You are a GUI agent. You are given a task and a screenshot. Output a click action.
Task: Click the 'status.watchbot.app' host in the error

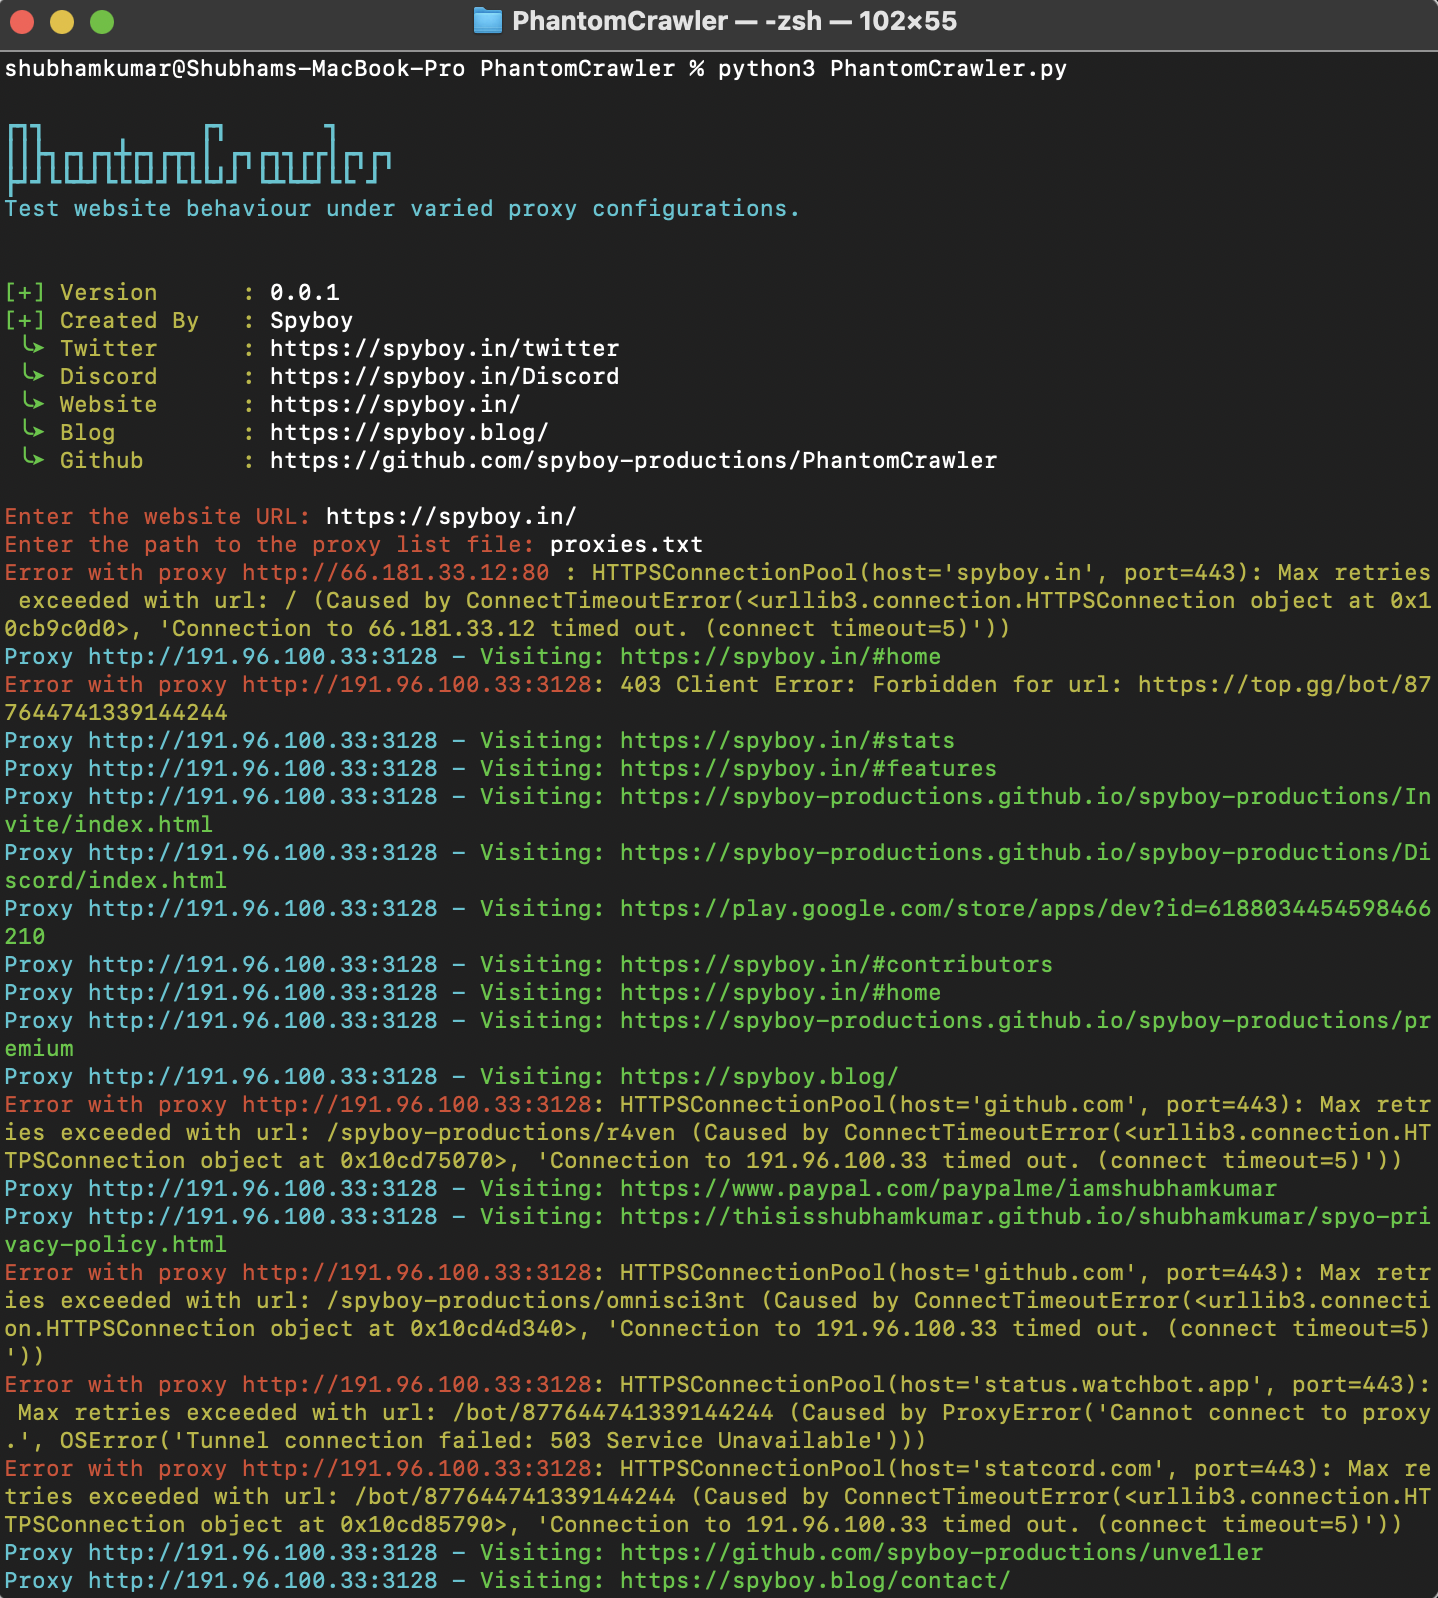pos(1116,1385)
